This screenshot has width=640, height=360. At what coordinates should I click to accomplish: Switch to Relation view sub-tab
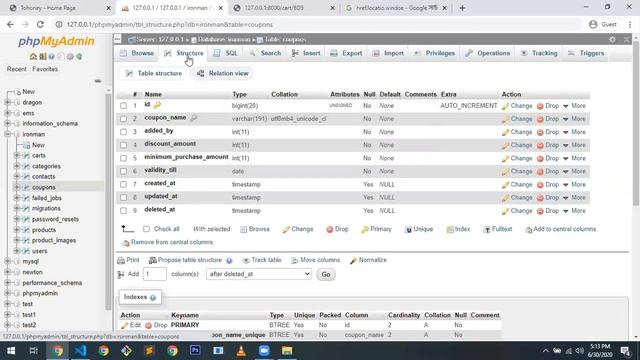point(223,73)
